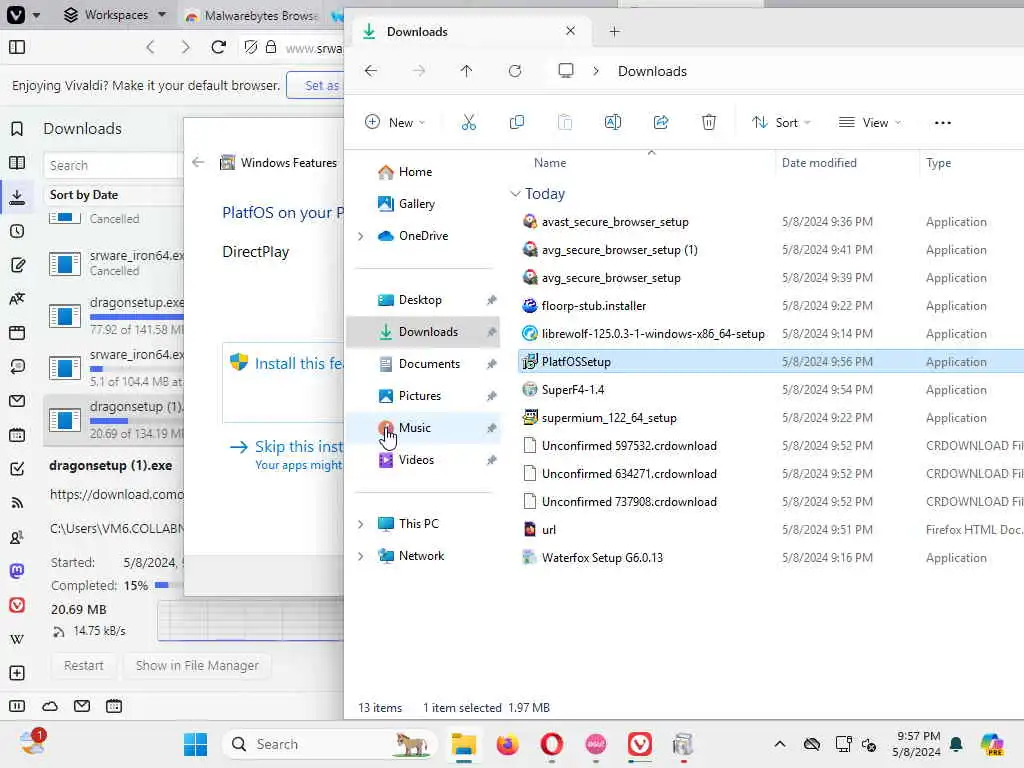
Task: Click Copy icon in File Explorer toolbar
Action: [517, 122]
